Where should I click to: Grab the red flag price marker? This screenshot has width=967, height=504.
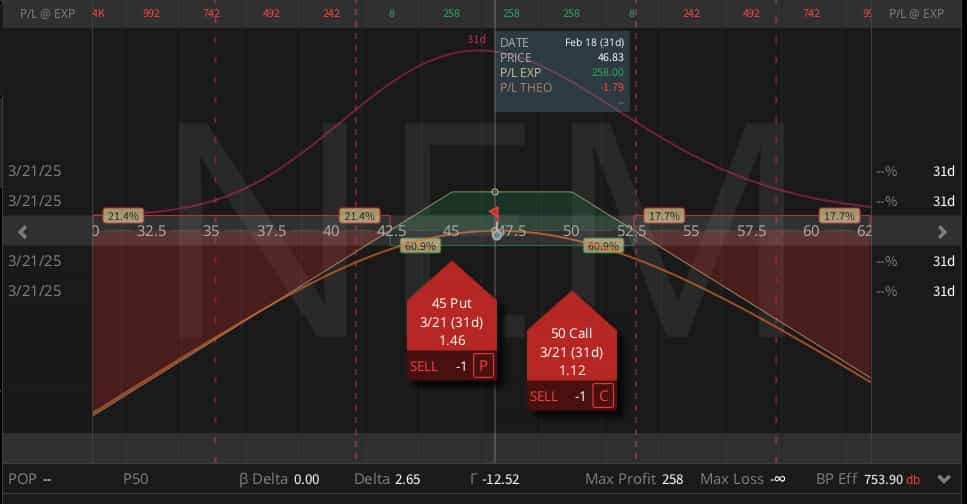(494, 213)
